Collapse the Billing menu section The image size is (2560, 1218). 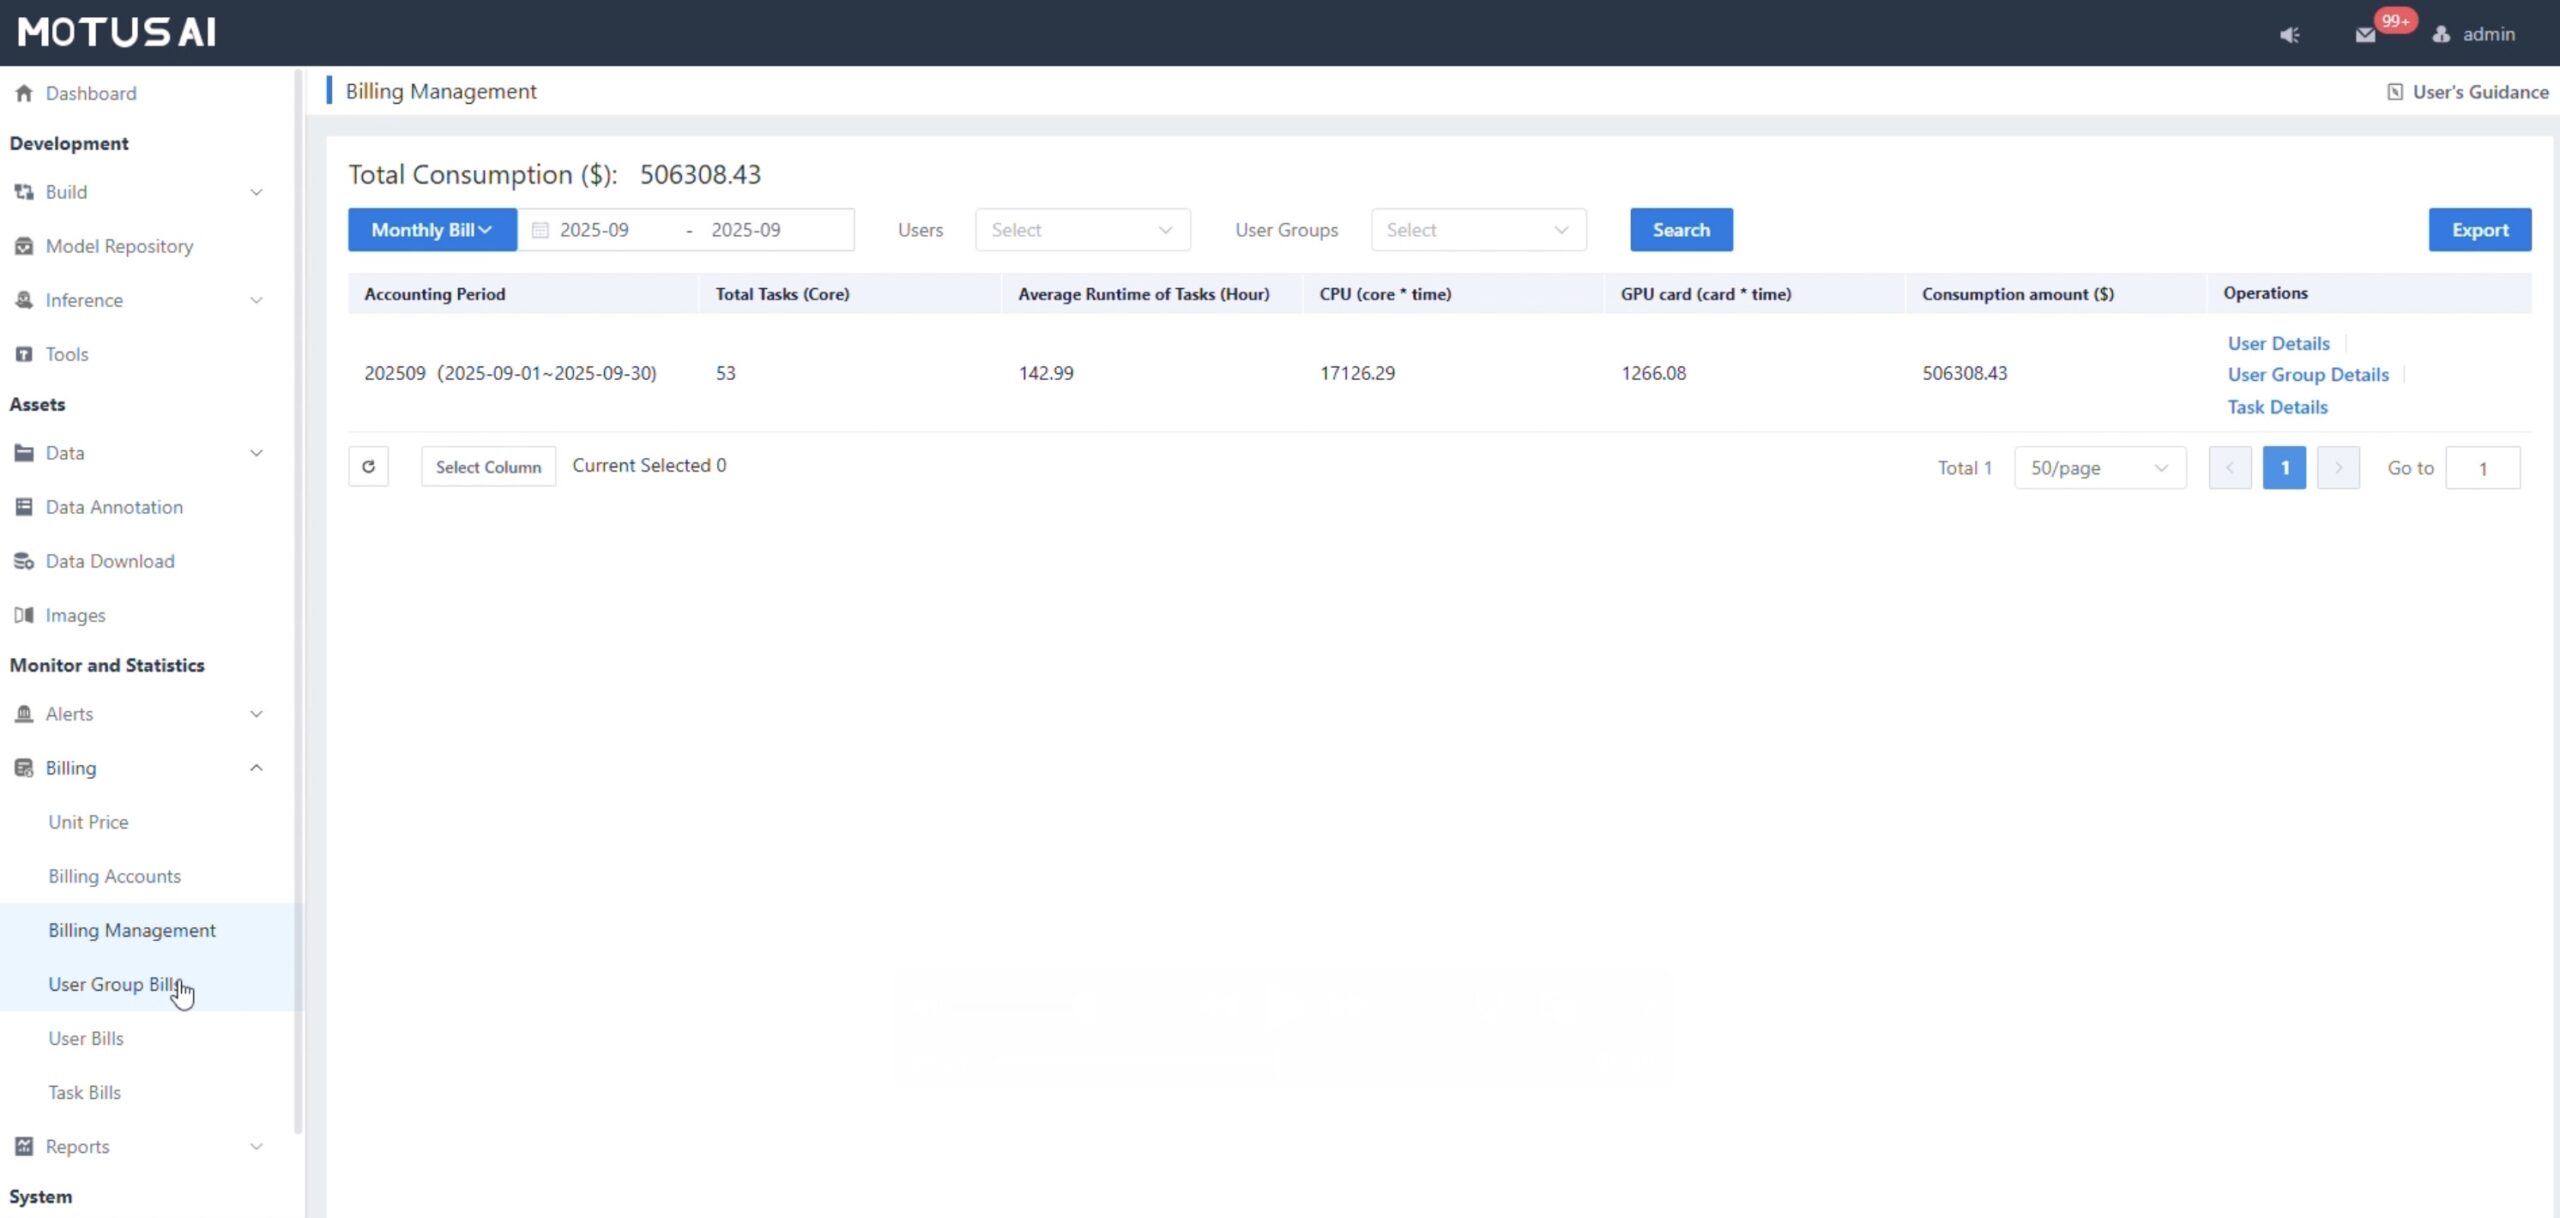[256, 768]
